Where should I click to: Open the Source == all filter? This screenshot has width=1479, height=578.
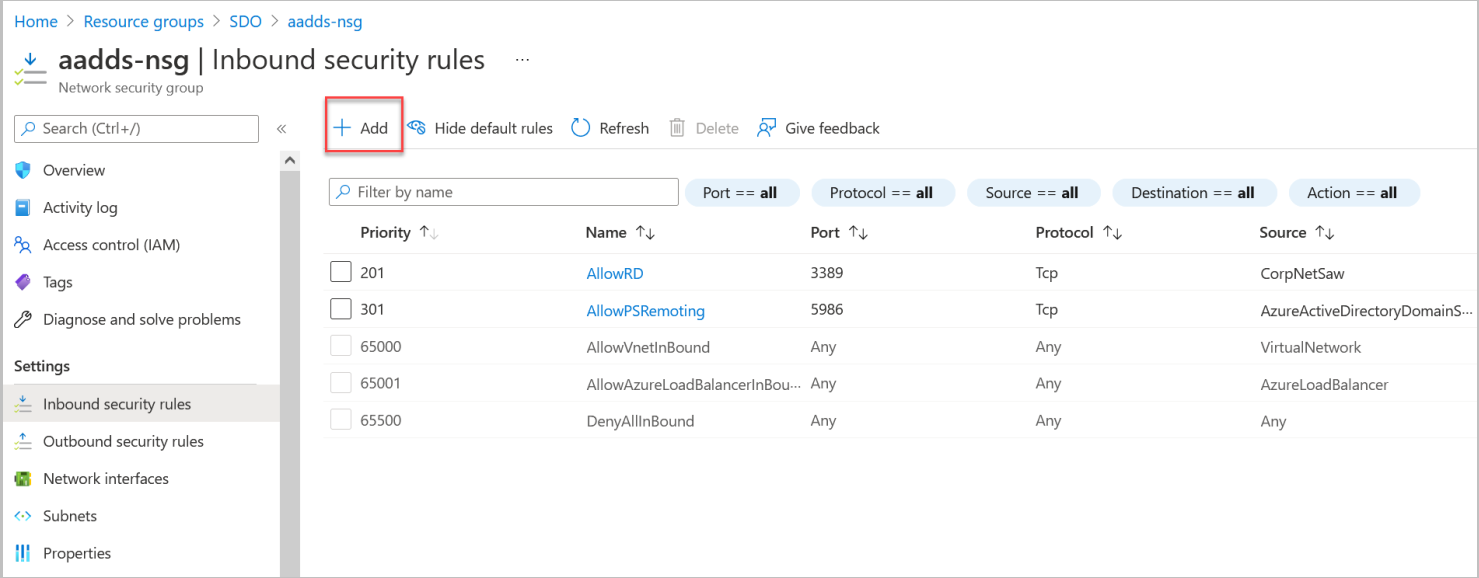1033,193
